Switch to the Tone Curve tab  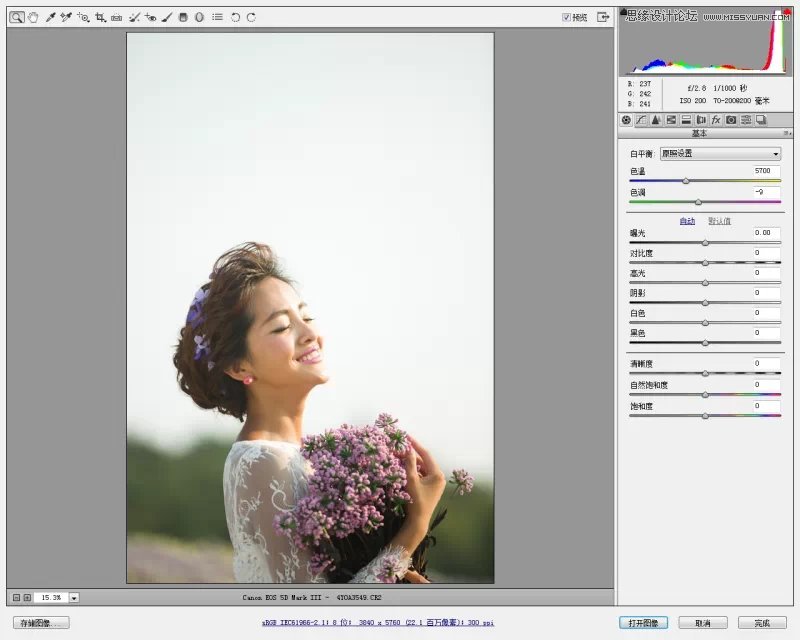point(641,120)
